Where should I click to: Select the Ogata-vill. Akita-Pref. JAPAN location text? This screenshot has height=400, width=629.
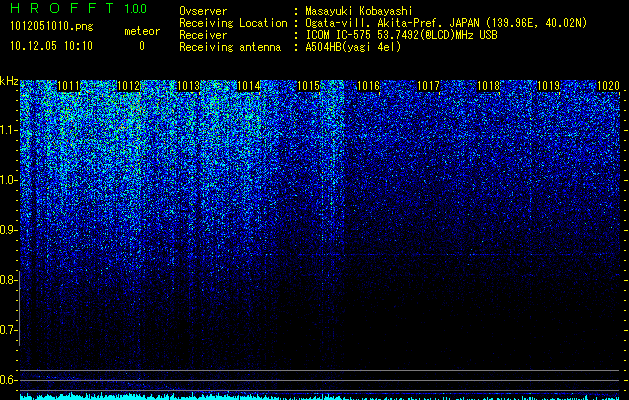(446, 23)
